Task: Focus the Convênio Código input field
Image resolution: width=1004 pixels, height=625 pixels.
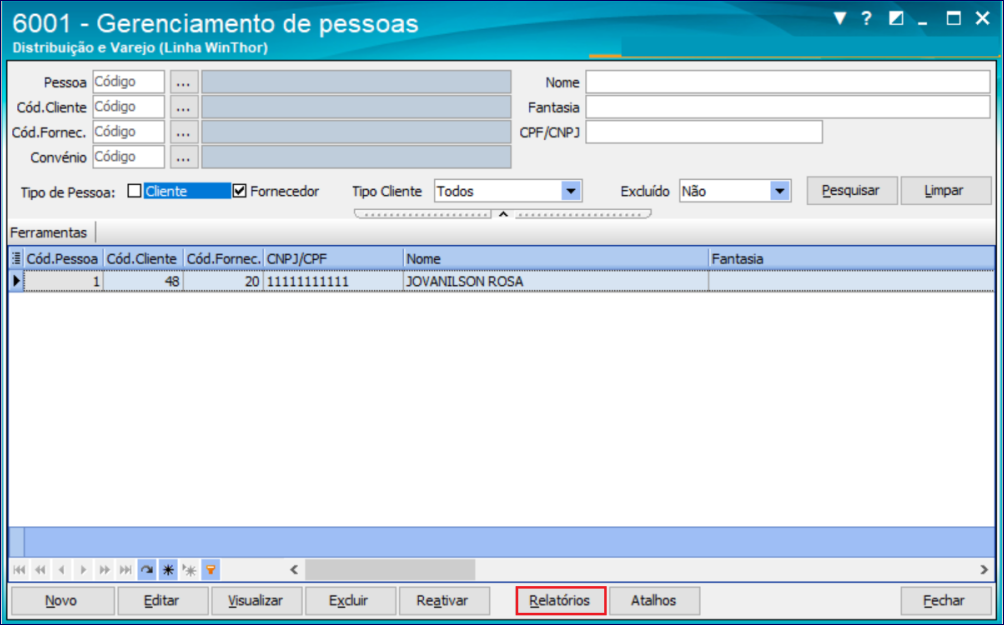Action: [x=129, y=157]
